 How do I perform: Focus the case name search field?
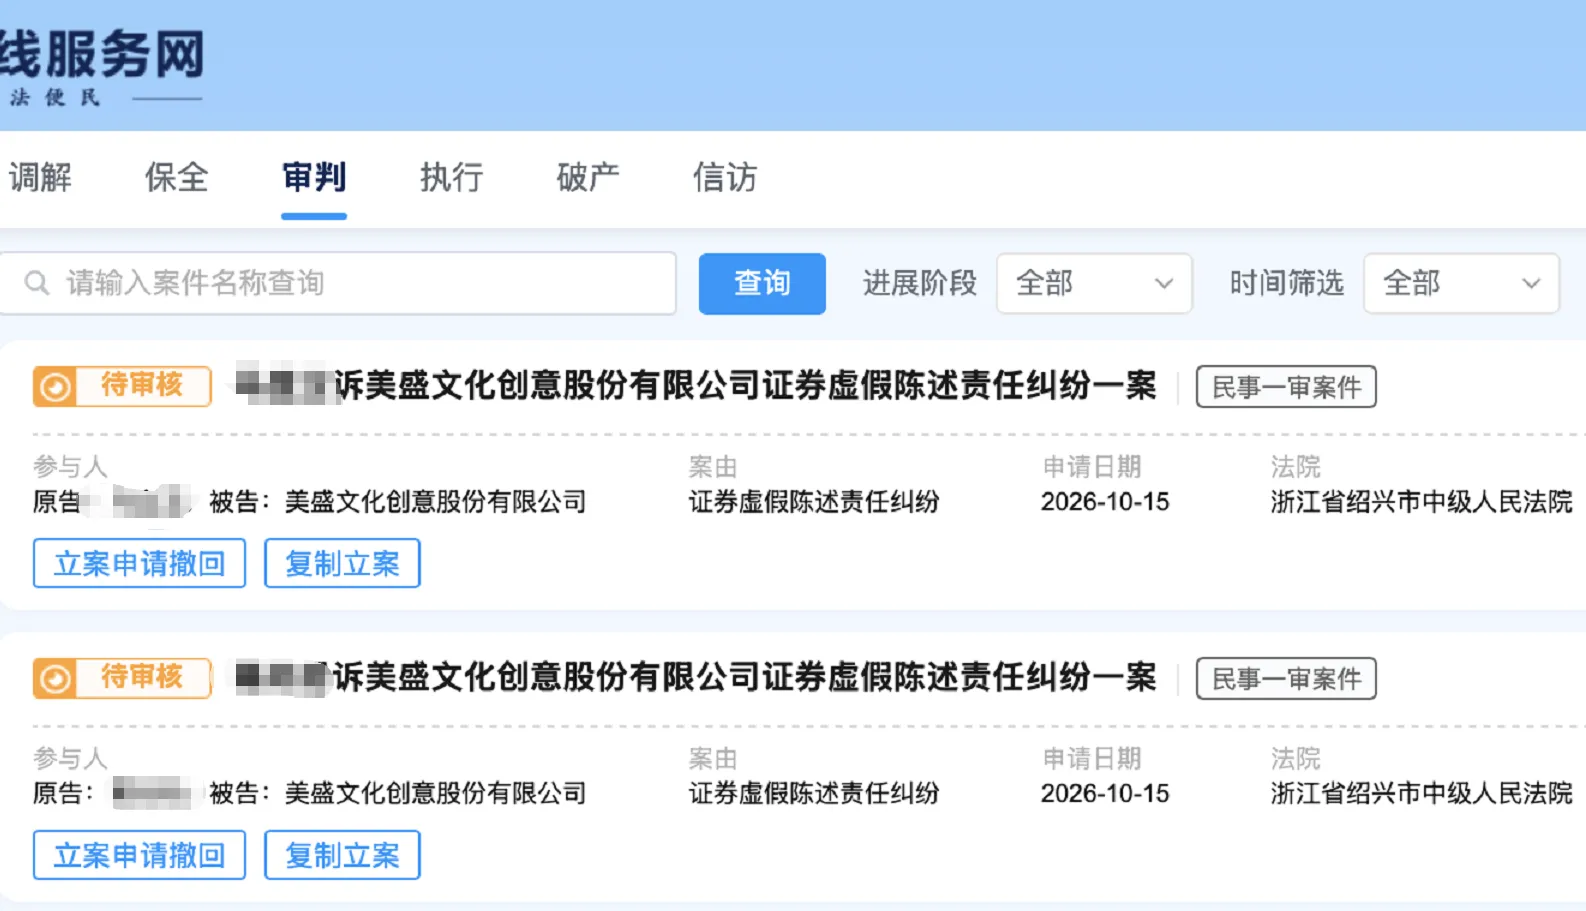[x=338, y=283]
